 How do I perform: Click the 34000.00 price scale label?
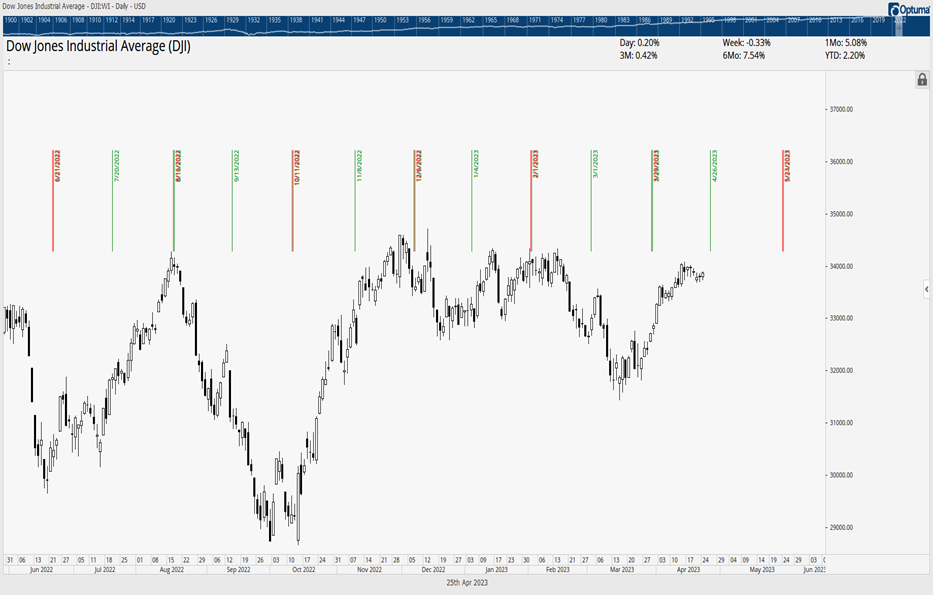(x=841, y=267)
